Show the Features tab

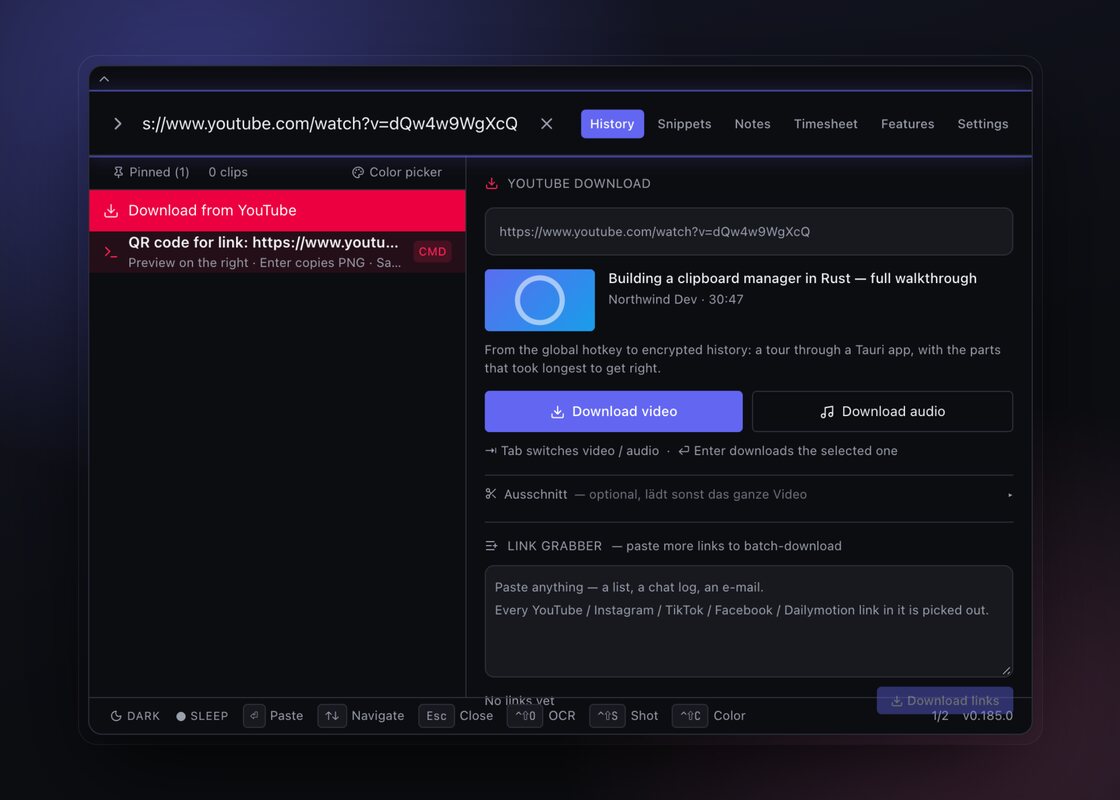click(907, 124)
